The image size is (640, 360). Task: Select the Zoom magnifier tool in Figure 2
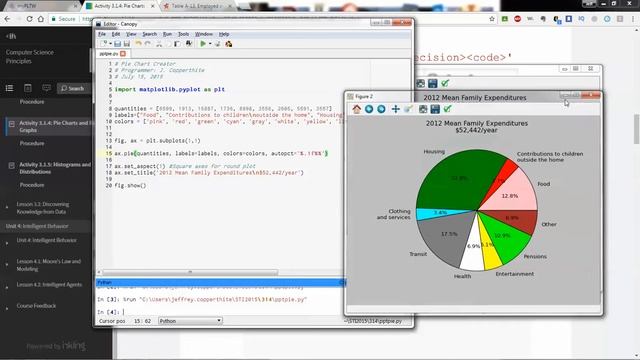coord(409,109)
